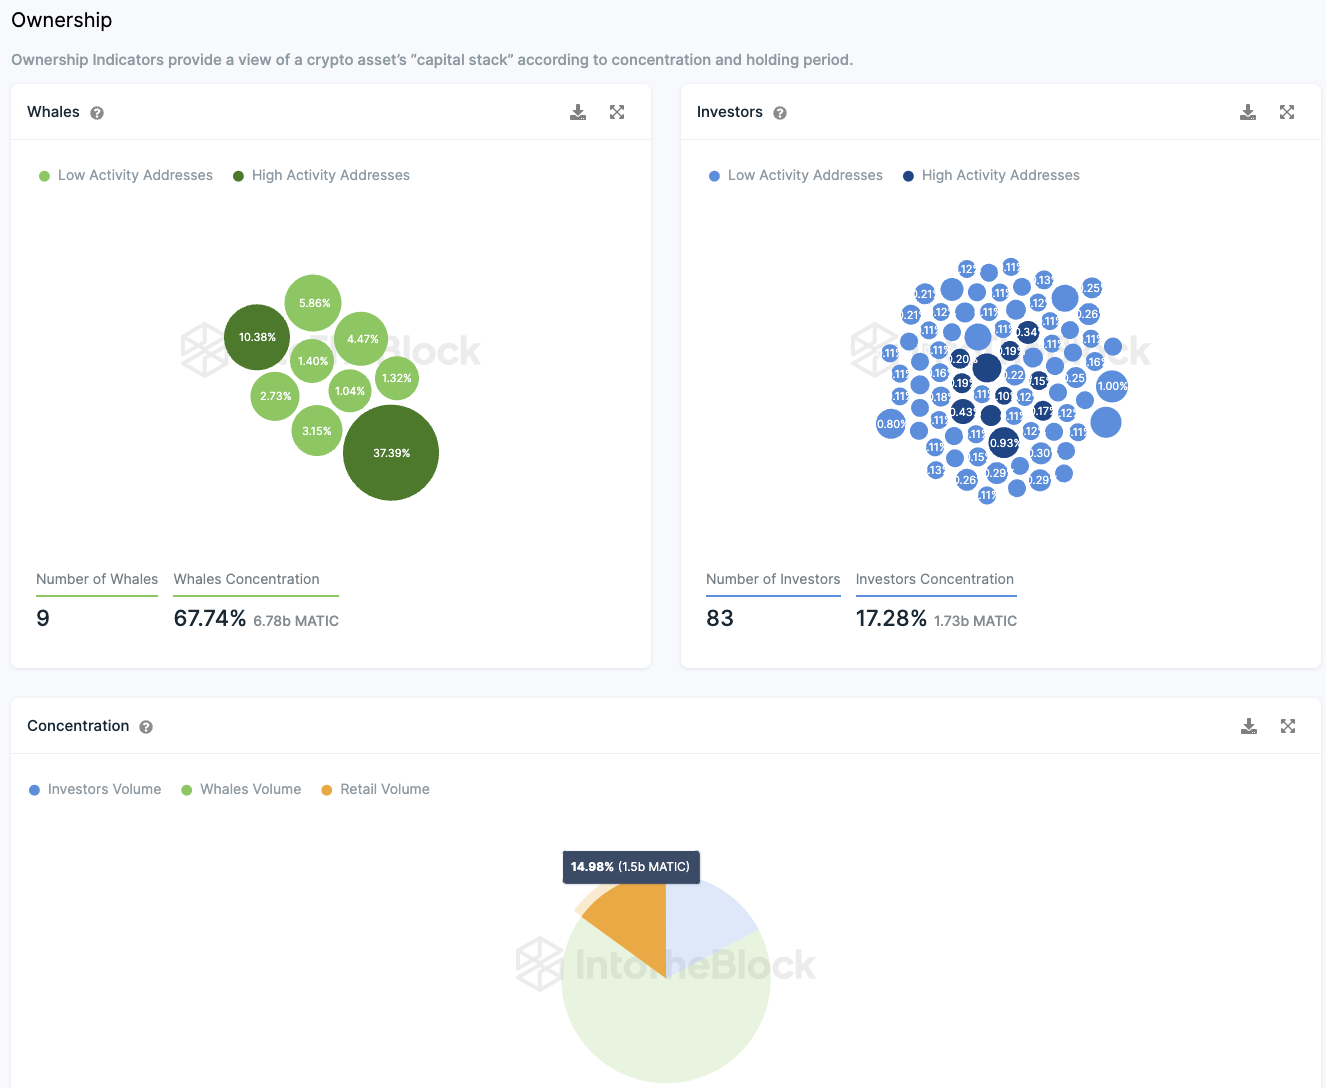This screenshot has height=1088, width=1326.
Task: Select the 1.00% investor bubble
Action: click(1112, 386)
